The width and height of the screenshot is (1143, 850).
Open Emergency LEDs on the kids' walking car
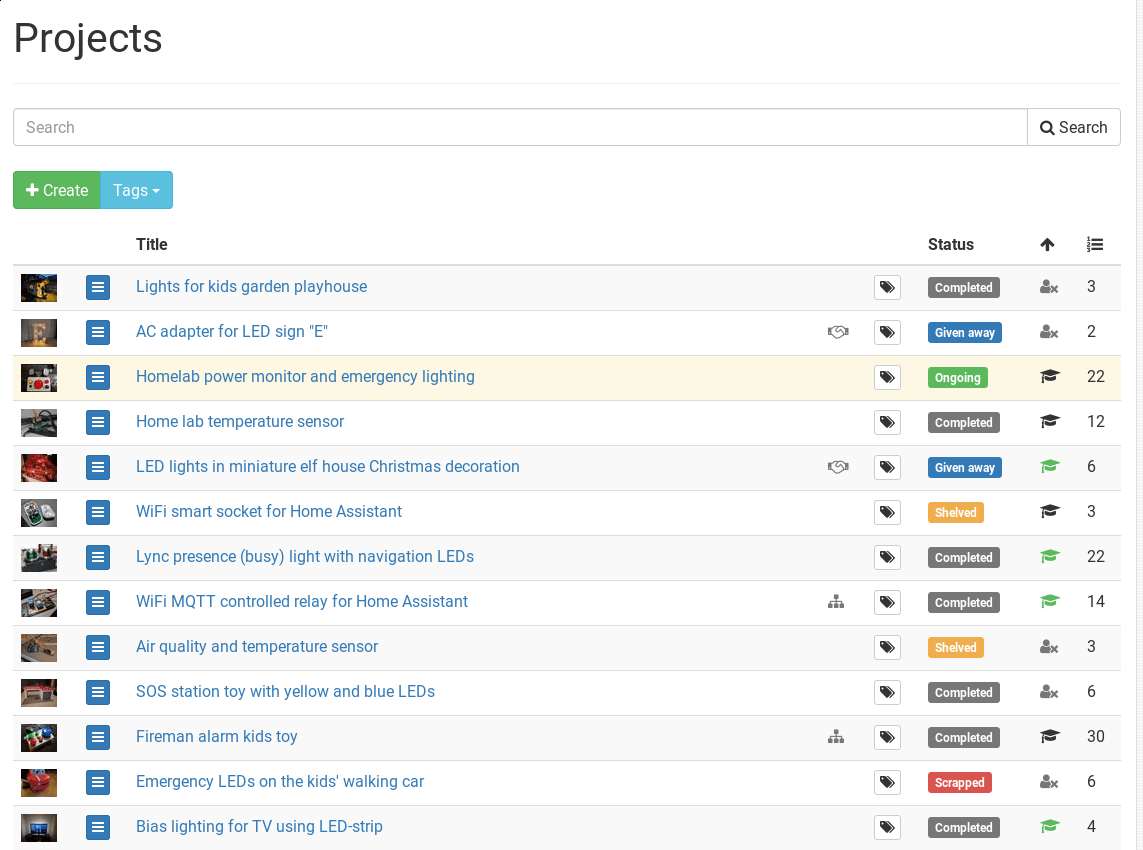click(x=280, y=782)
